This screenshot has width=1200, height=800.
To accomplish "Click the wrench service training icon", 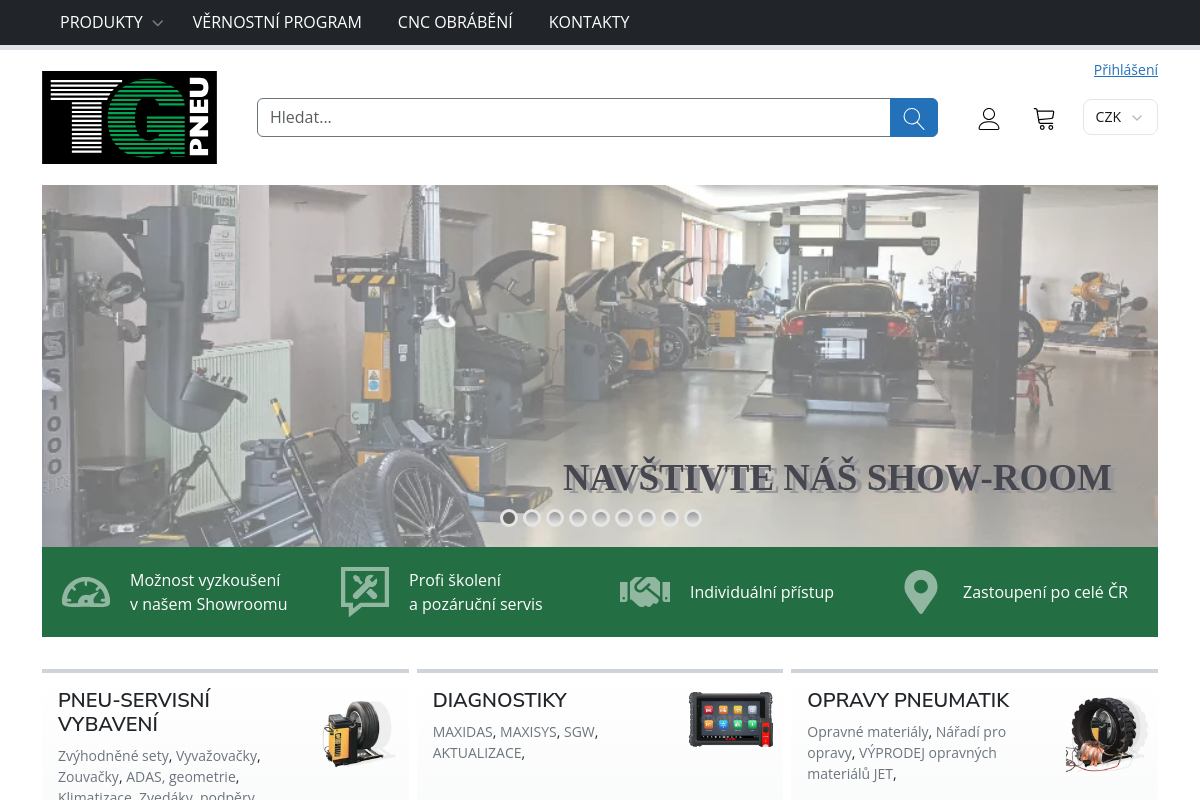I will (x=364, y=591).
